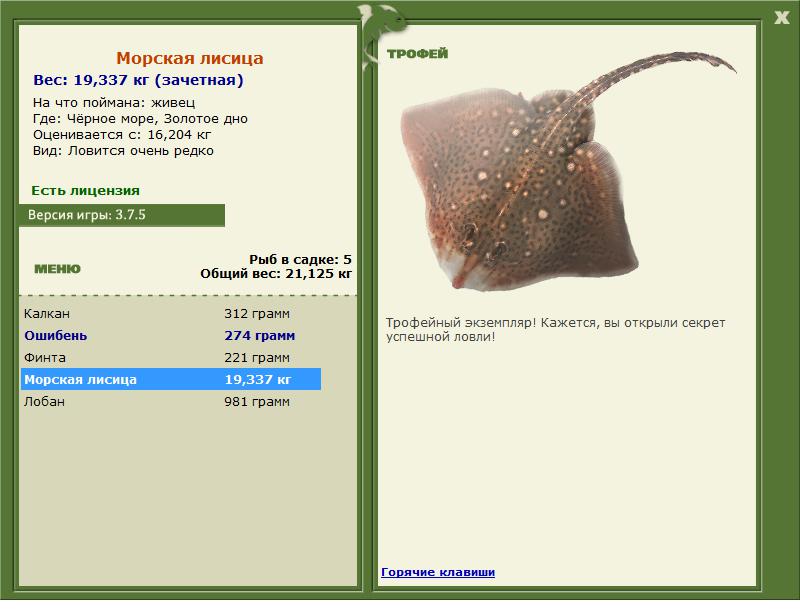The width and height of the screenshot is (800, 614).
Task: Click the 981 грамм weight value
Action: point(257,401)
